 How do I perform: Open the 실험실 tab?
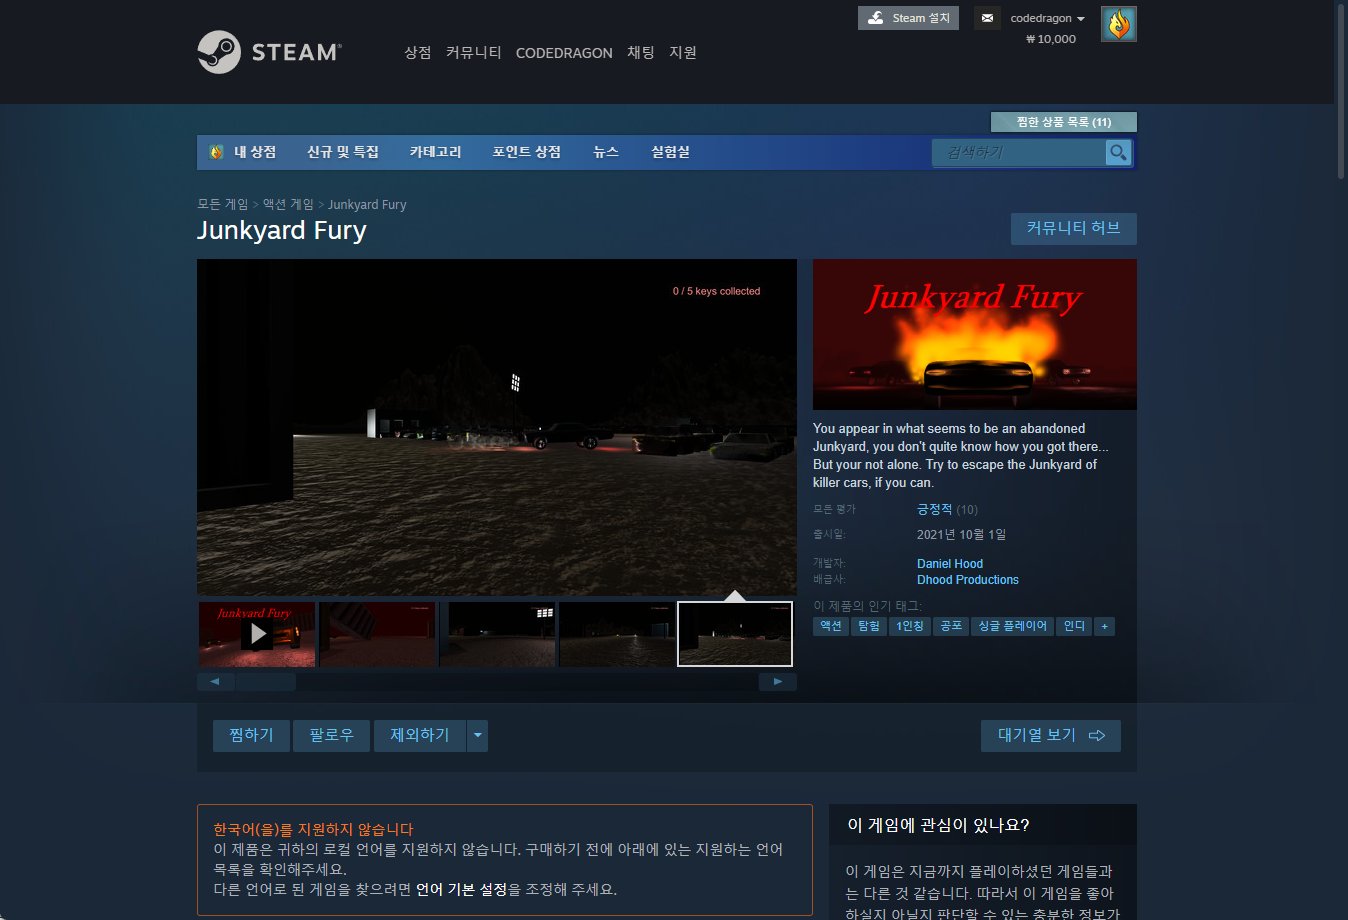(x=670, y=152)
